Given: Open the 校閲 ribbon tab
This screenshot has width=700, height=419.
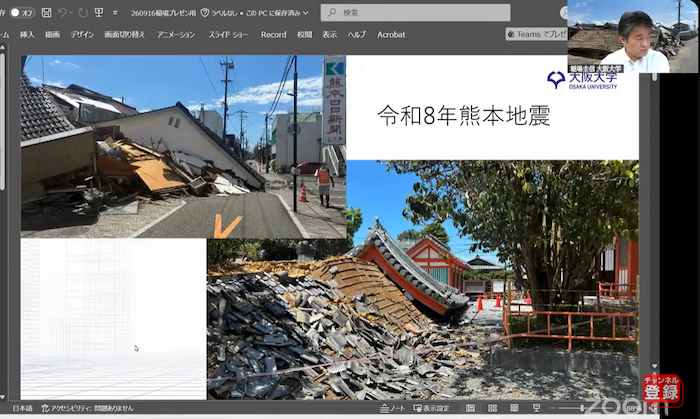Looking at the screenshot, I should pyautogui.click(x=304, y=34).
